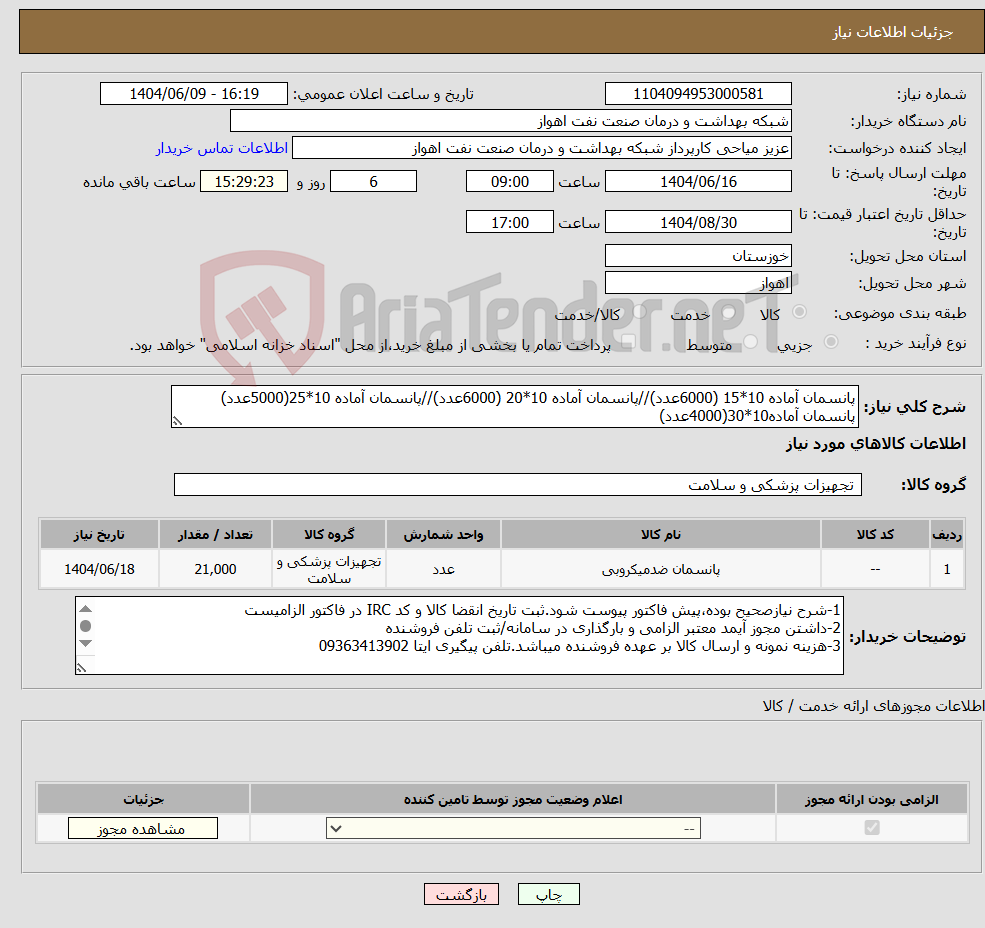Click column header گروه کالا in table

(329, 534)
